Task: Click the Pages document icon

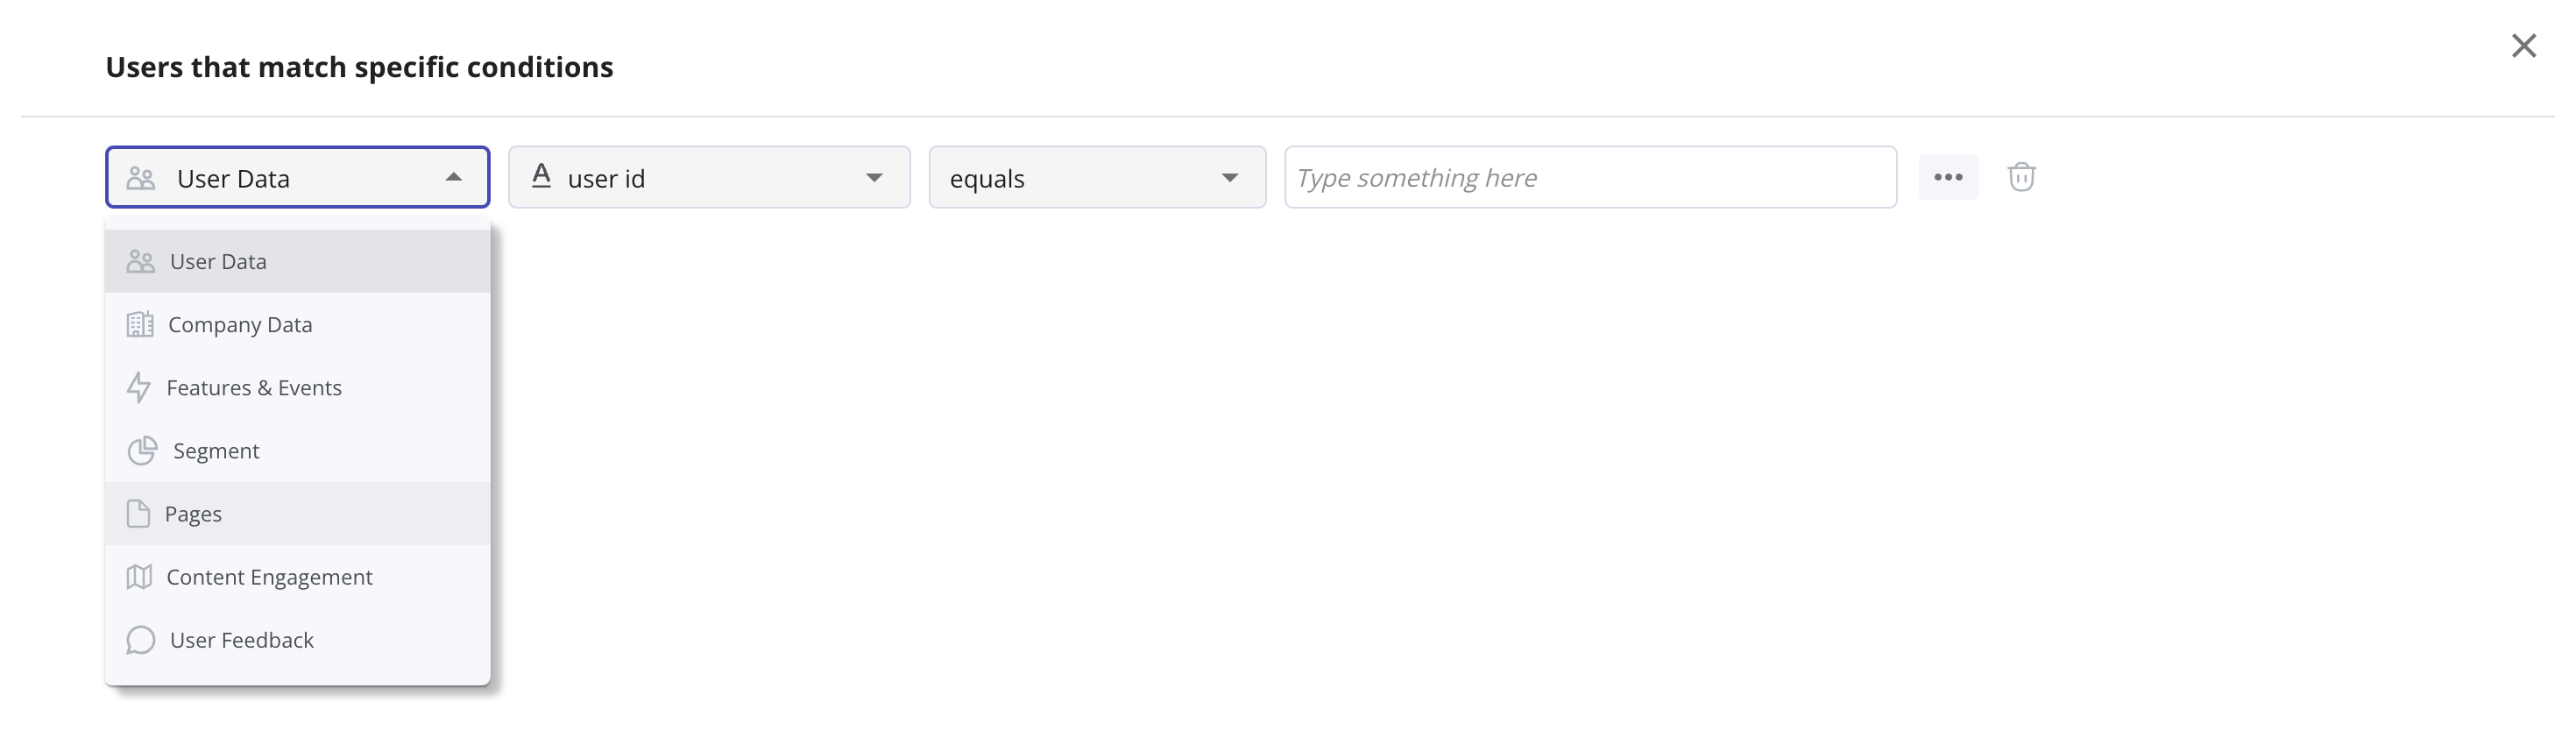Action: [140, 513]
